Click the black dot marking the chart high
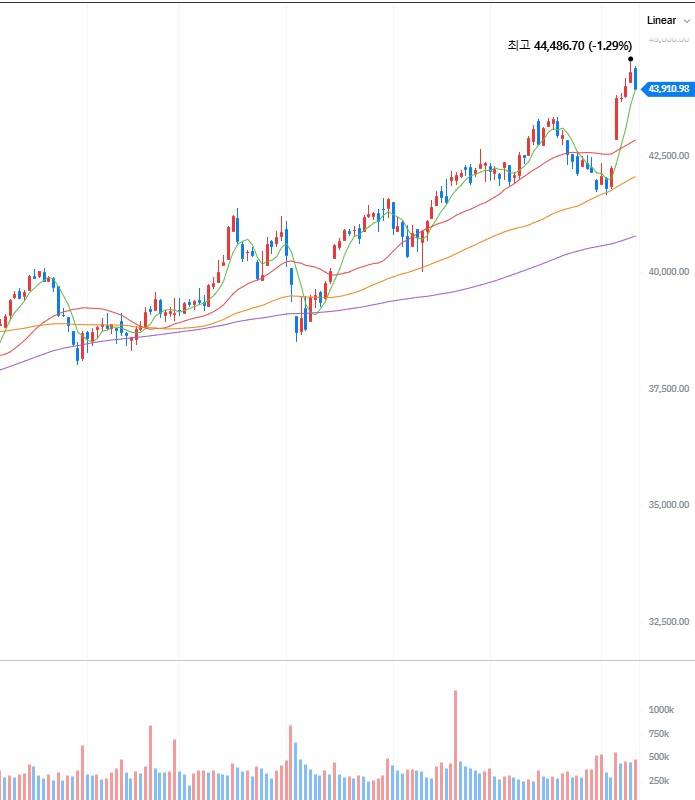Viewport: 695px width, 800px height. point(630,59)
